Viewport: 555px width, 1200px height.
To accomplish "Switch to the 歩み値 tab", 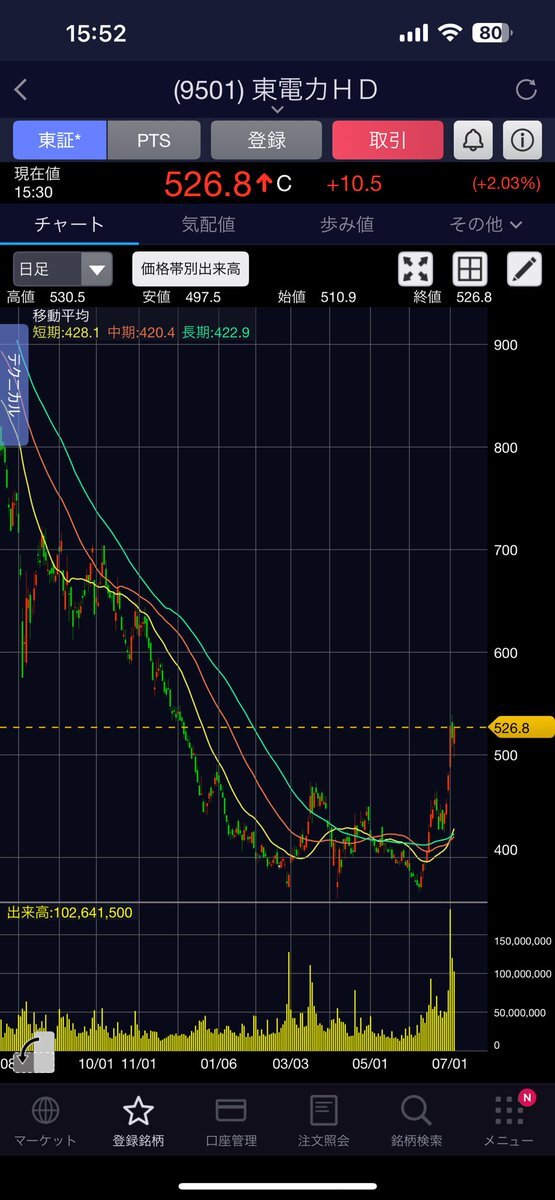I will coord(347,224).
